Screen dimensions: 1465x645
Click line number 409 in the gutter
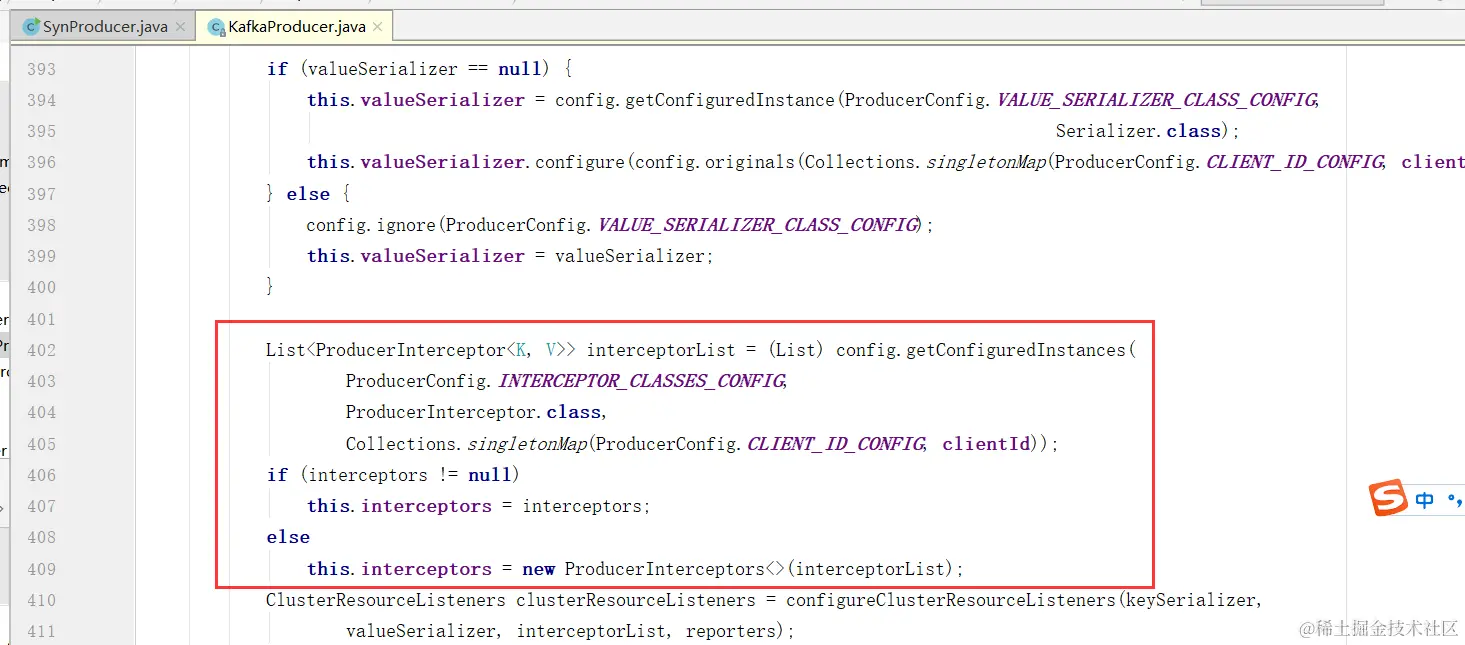click(41, 569)
